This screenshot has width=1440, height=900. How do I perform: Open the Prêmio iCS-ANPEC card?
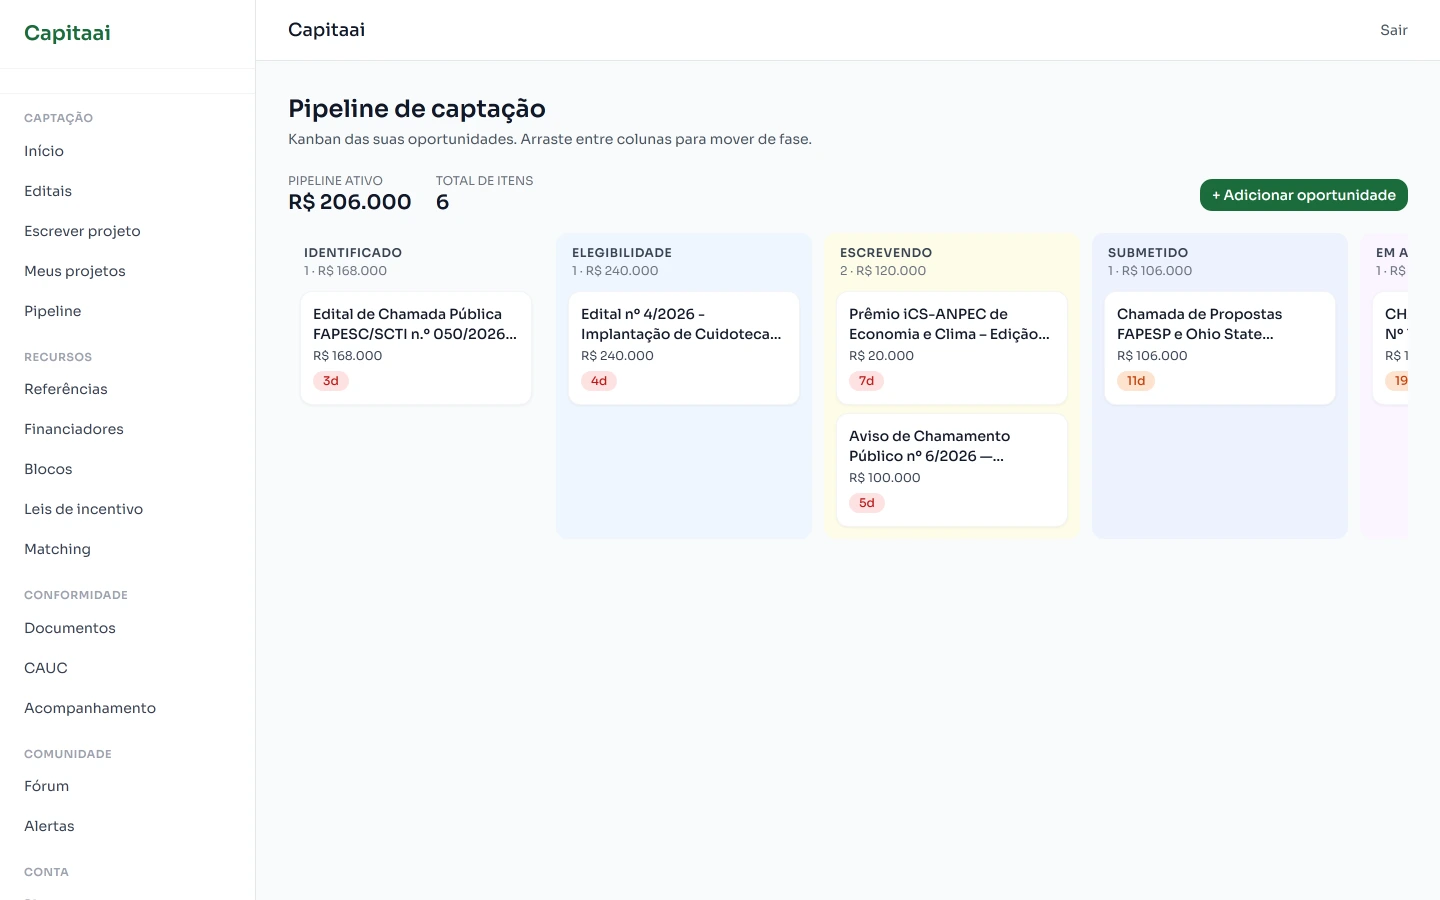[952, 348]
